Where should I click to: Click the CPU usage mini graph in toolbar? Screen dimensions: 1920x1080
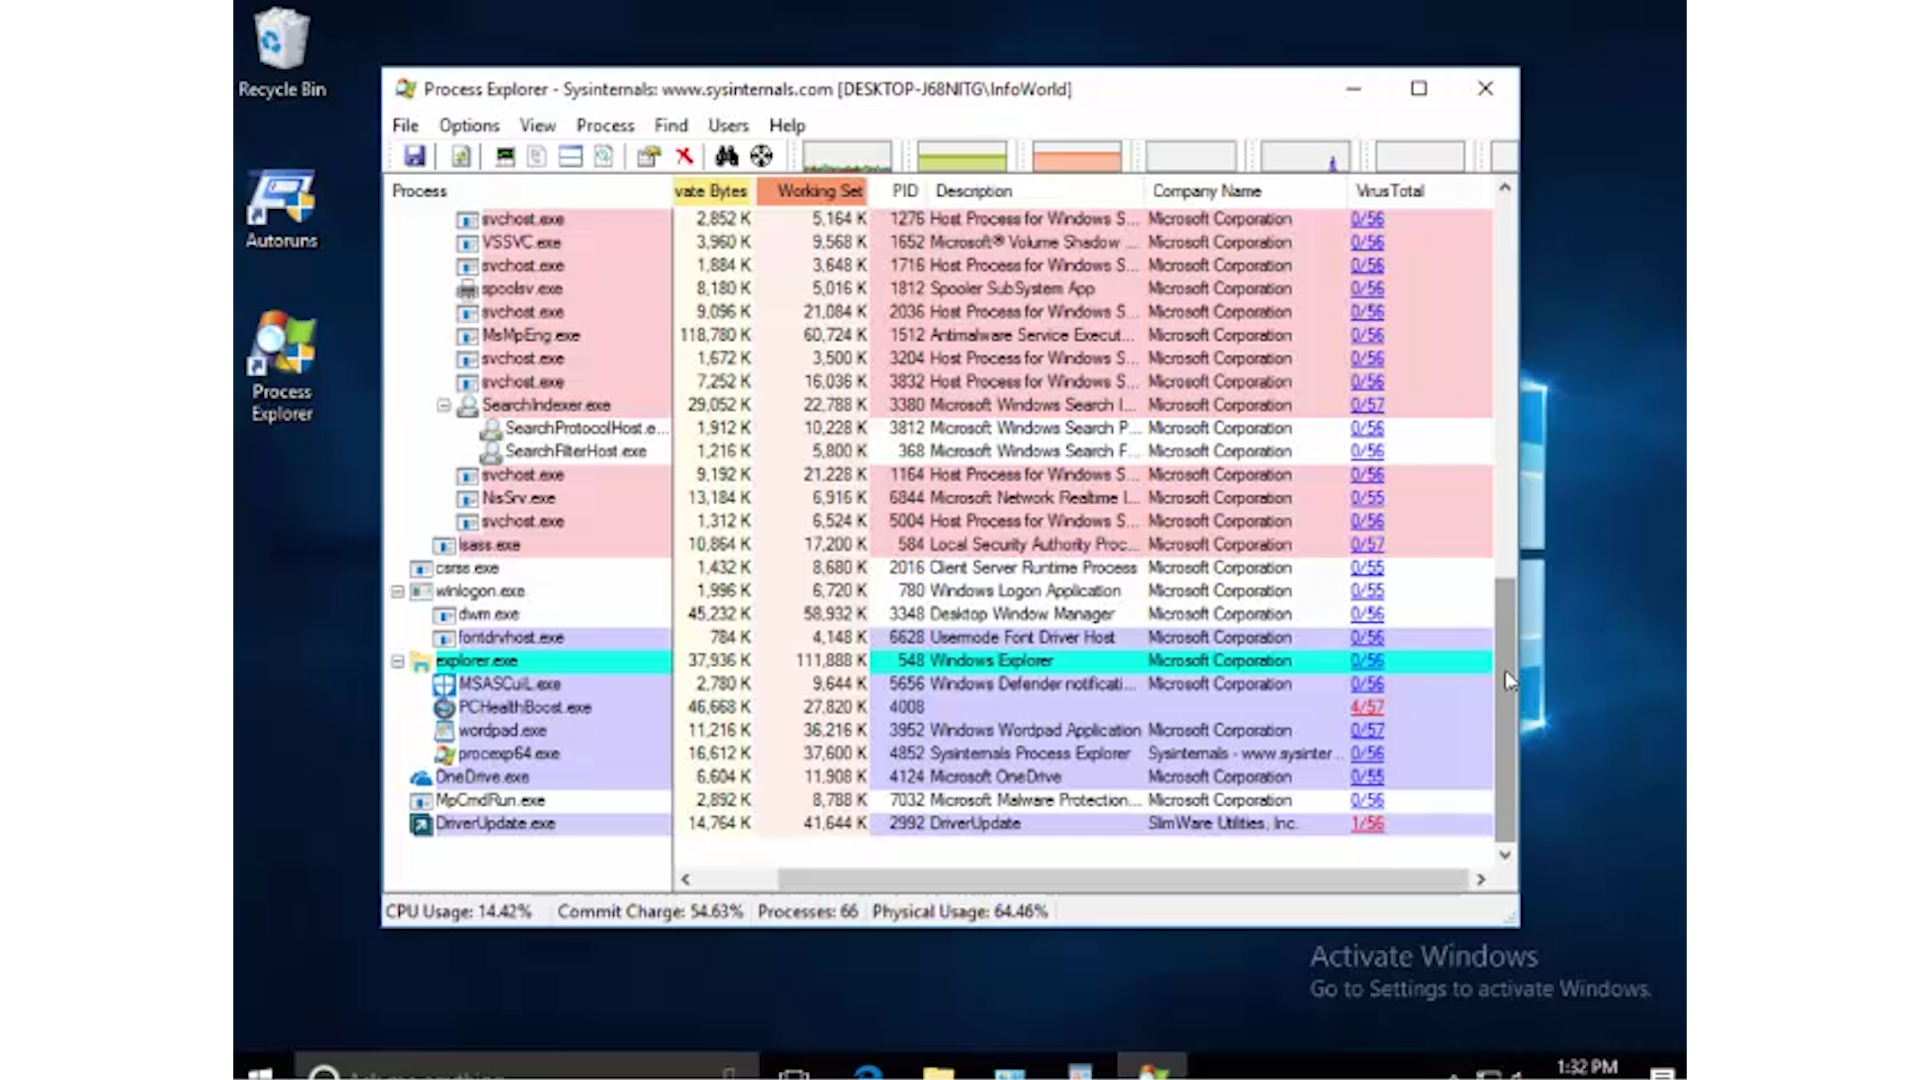tap(847, 156)
